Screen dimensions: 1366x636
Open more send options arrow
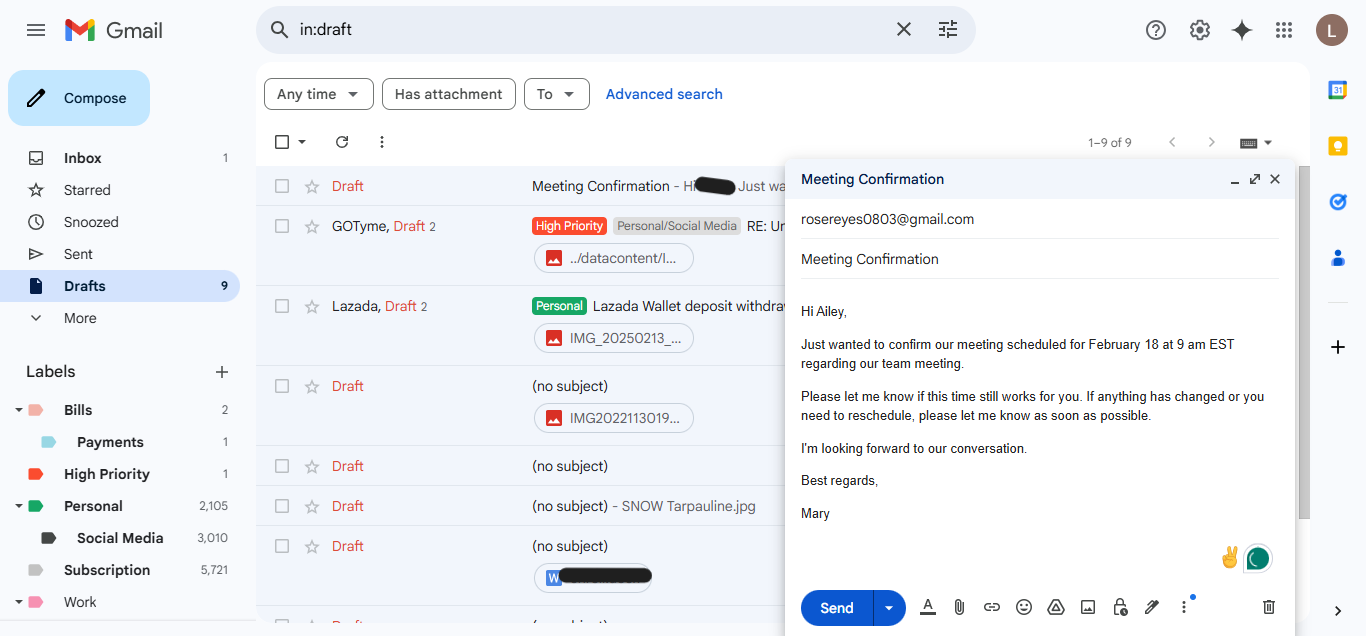(889, 608)
